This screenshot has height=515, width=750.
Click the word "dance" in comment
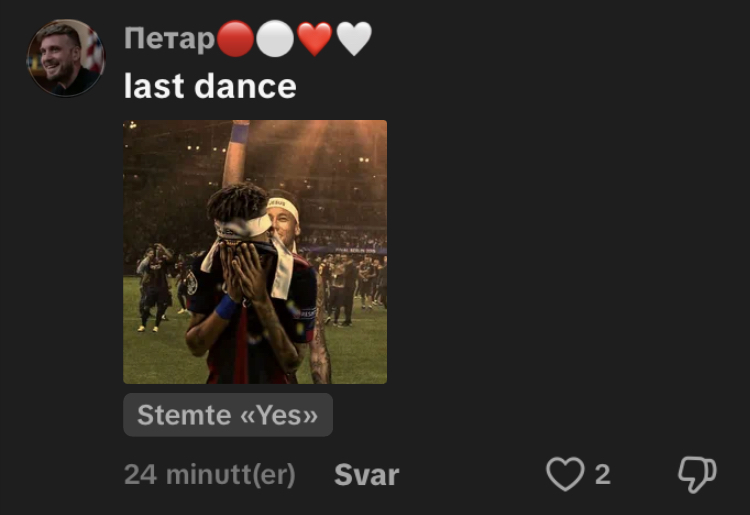tap(245, 86)
